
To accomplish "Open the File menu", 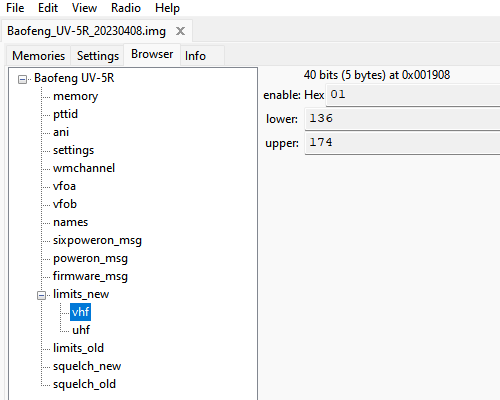I will click(x=15, y=8).
